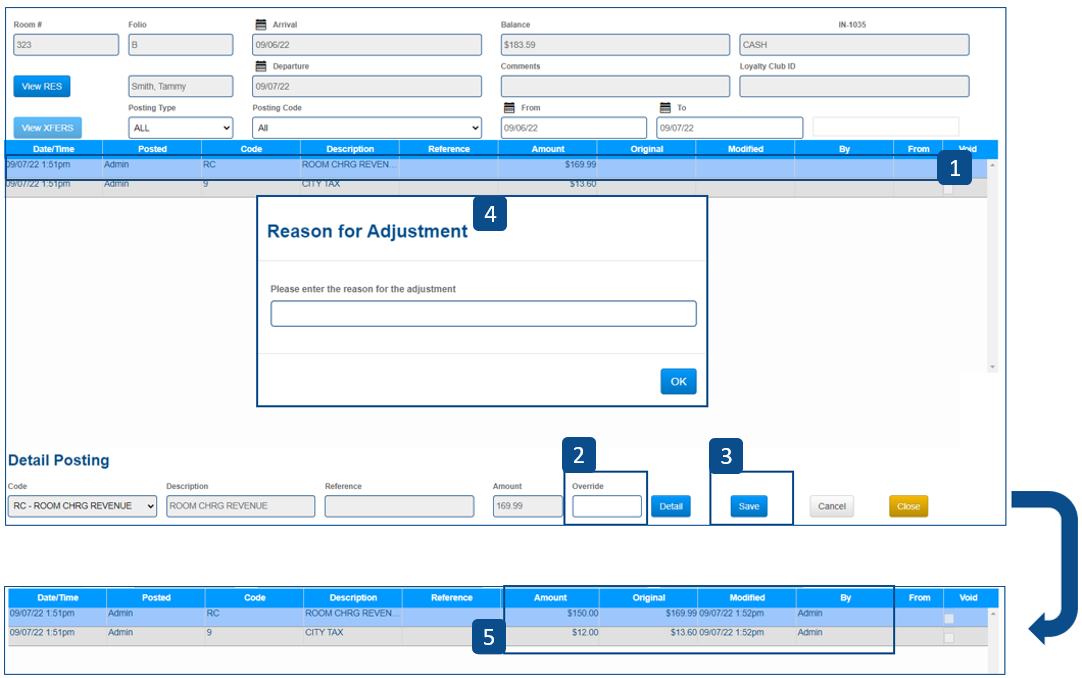The height and width of the screenshot is (678, 1082).
Task: Click the Save button
Action: click(x=749, y=507)
